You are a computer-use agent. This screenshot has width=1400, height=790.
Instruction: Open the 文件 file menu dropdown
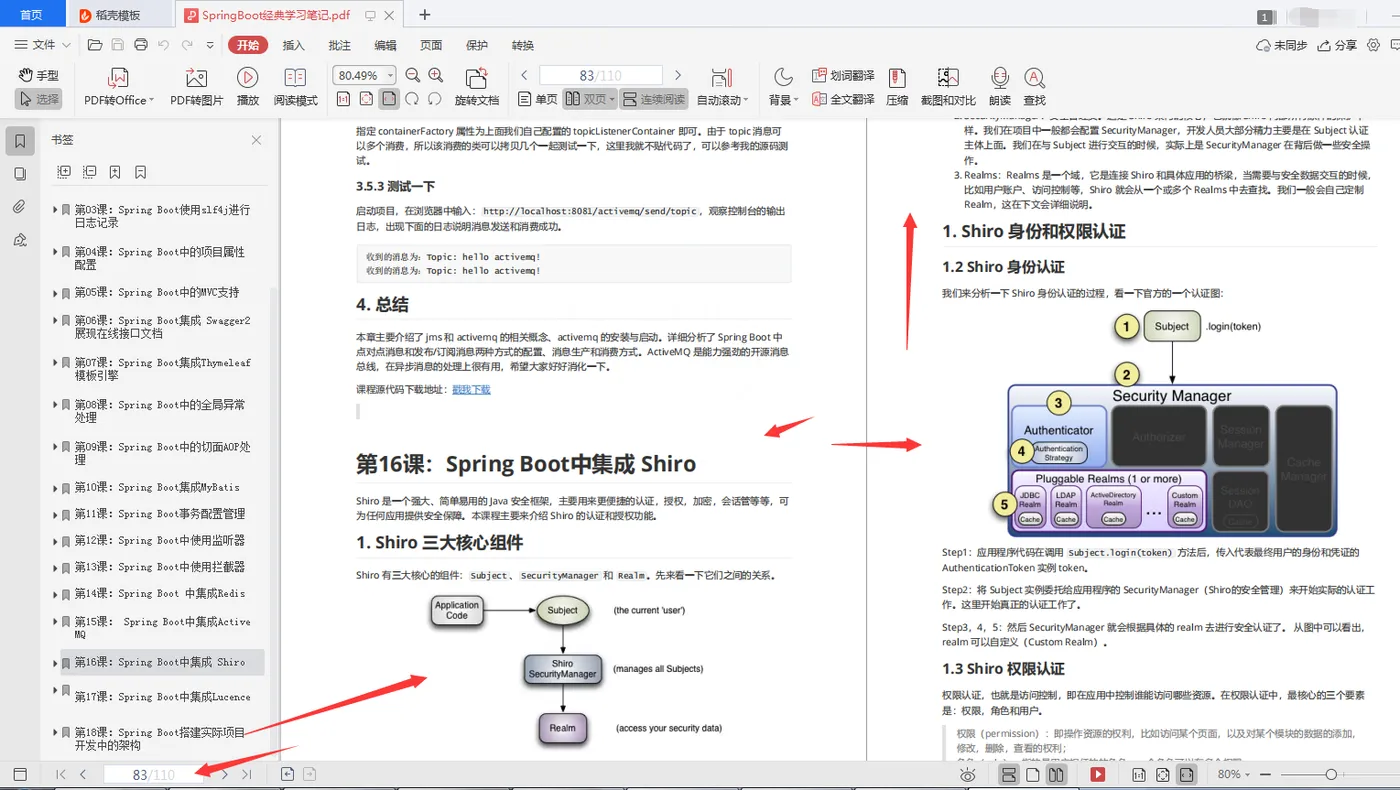pyautogui.click(x=43, y=45)
